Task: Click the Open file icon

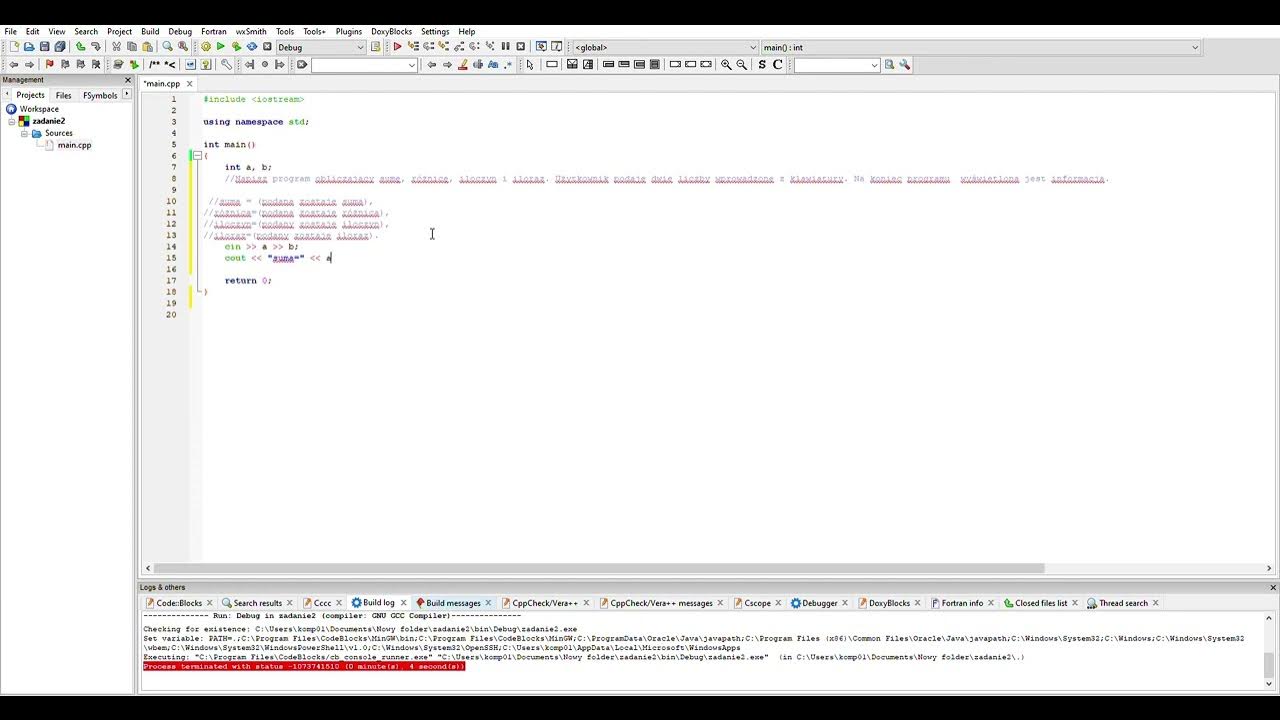Action: pos(29,47)
